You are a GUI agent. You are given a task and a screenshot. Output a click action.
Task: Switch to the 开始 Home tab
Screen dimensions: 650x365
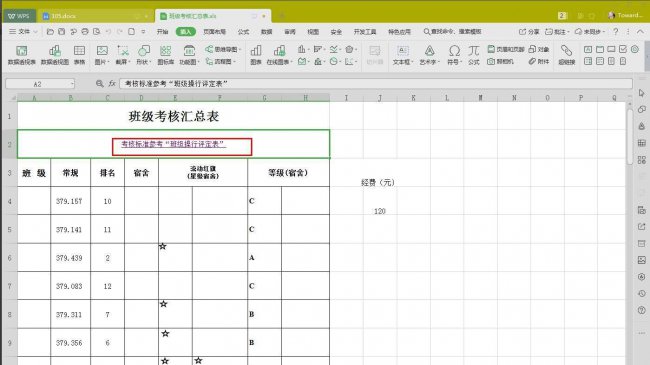162,32
